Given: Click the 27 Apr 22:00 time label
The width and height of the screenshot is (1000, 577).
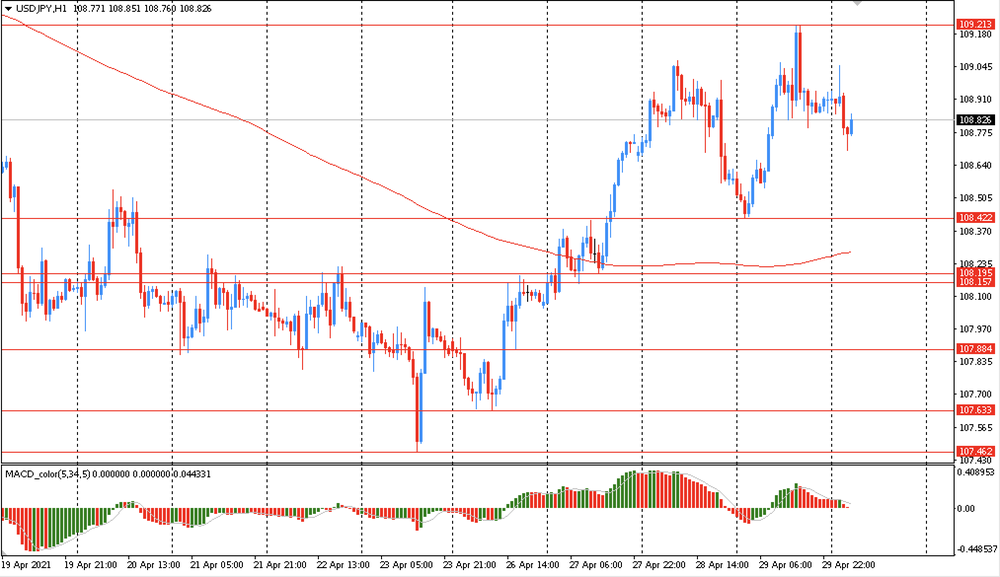Looking at the screenshot, I should [x=659, y=565].
